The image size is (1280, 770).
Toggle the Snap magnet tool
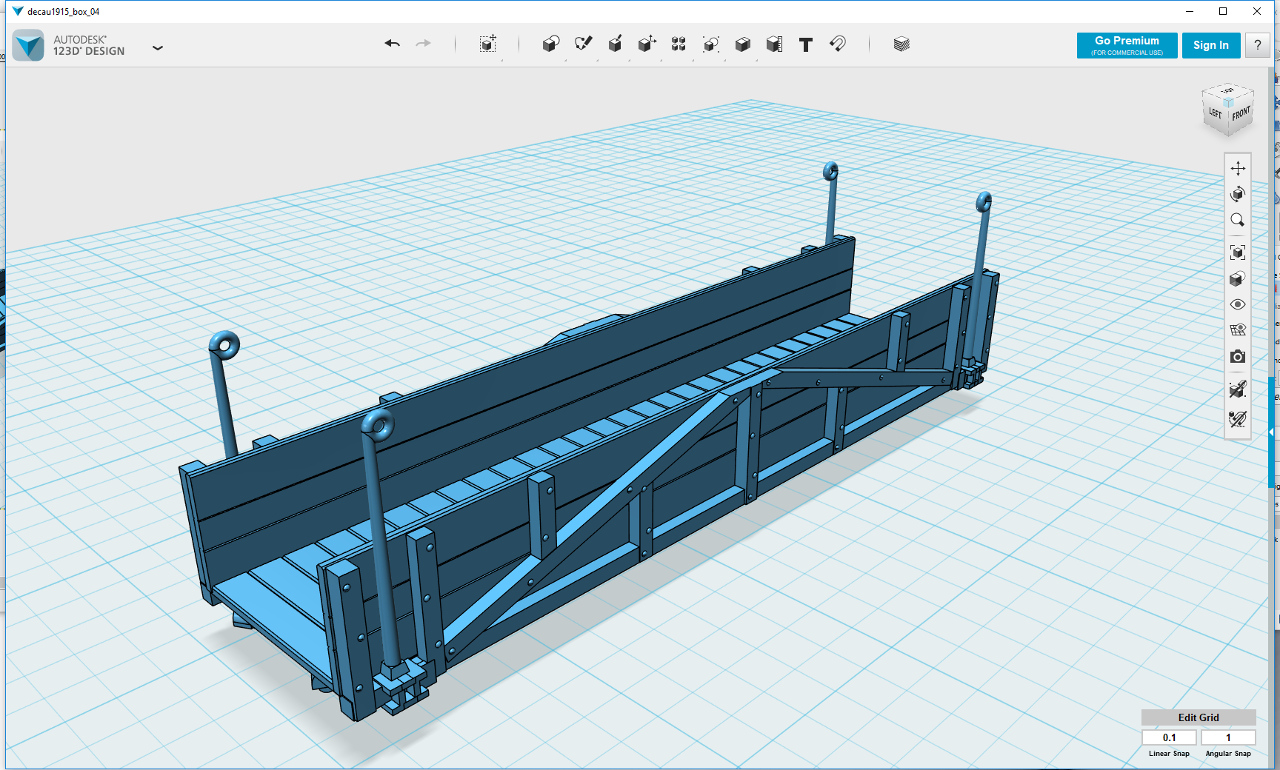[838, 44]
